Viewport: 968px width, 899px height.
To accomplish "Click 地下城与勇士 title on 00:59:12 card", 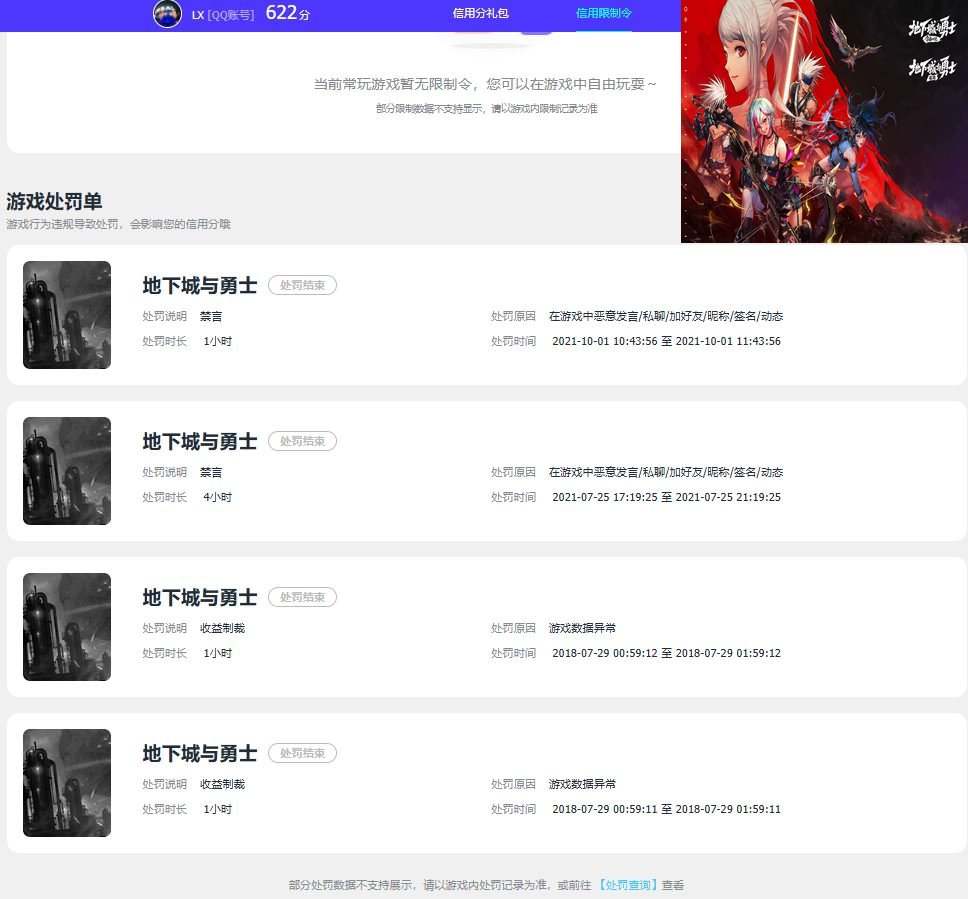I will 199,597.
